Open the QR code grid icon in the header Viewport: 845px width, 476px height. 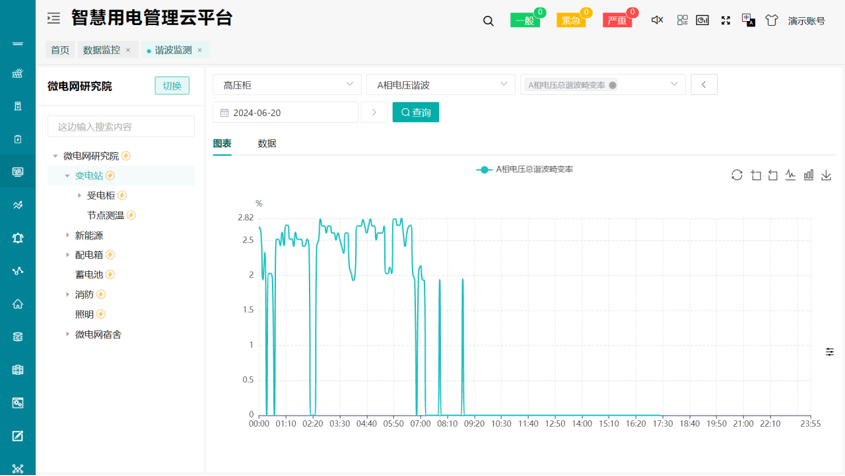[682, 20]
